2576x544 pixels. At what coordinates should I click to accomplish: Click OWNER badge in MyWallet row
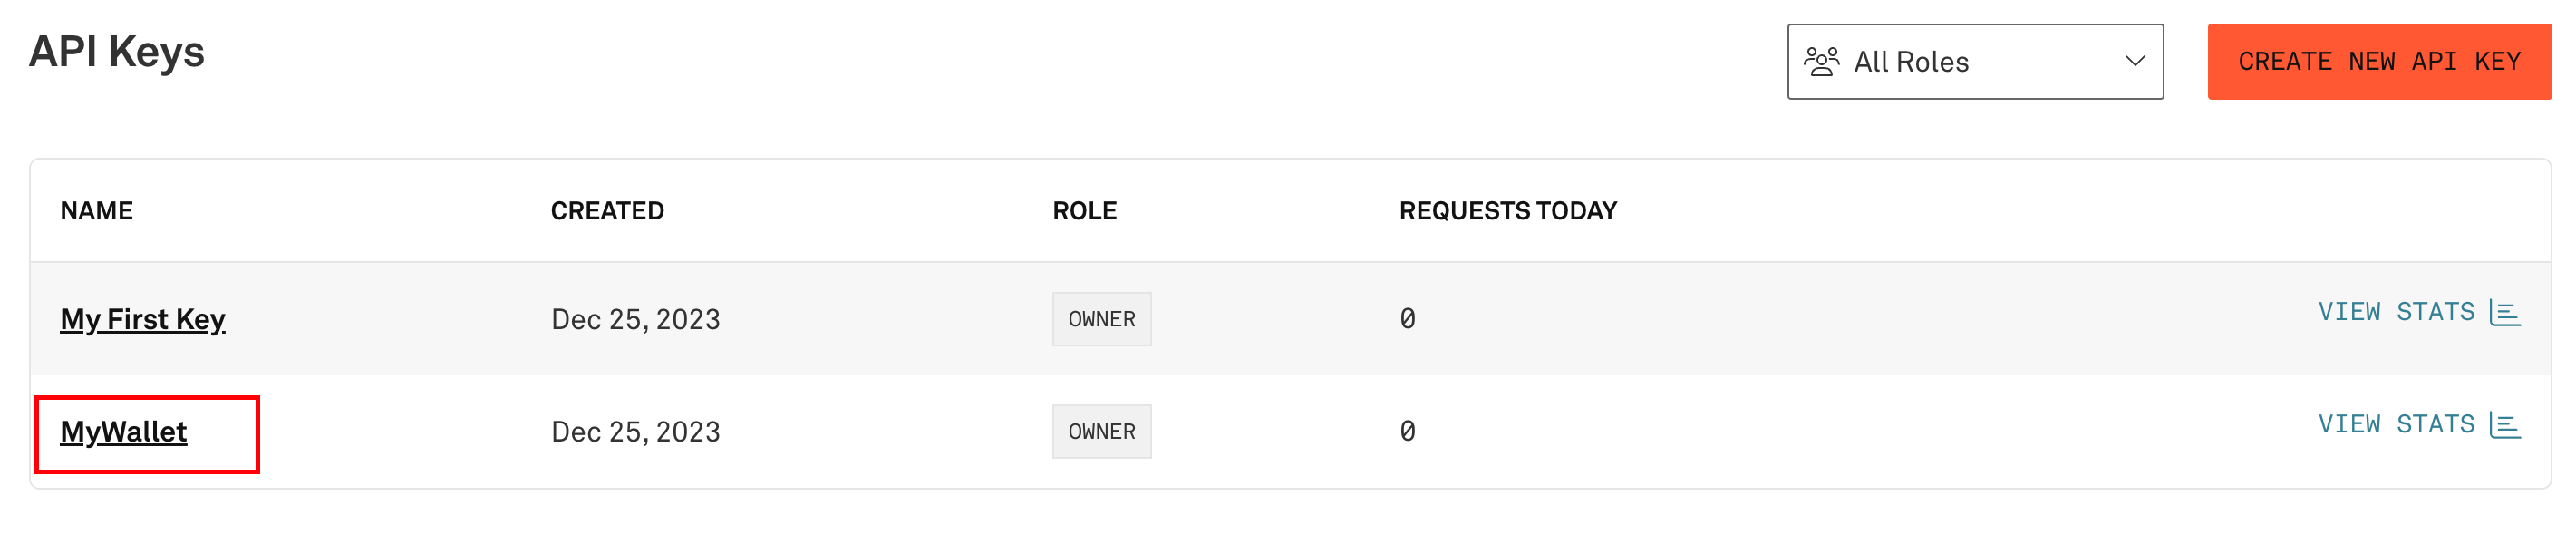click(x=1102, y=431)
